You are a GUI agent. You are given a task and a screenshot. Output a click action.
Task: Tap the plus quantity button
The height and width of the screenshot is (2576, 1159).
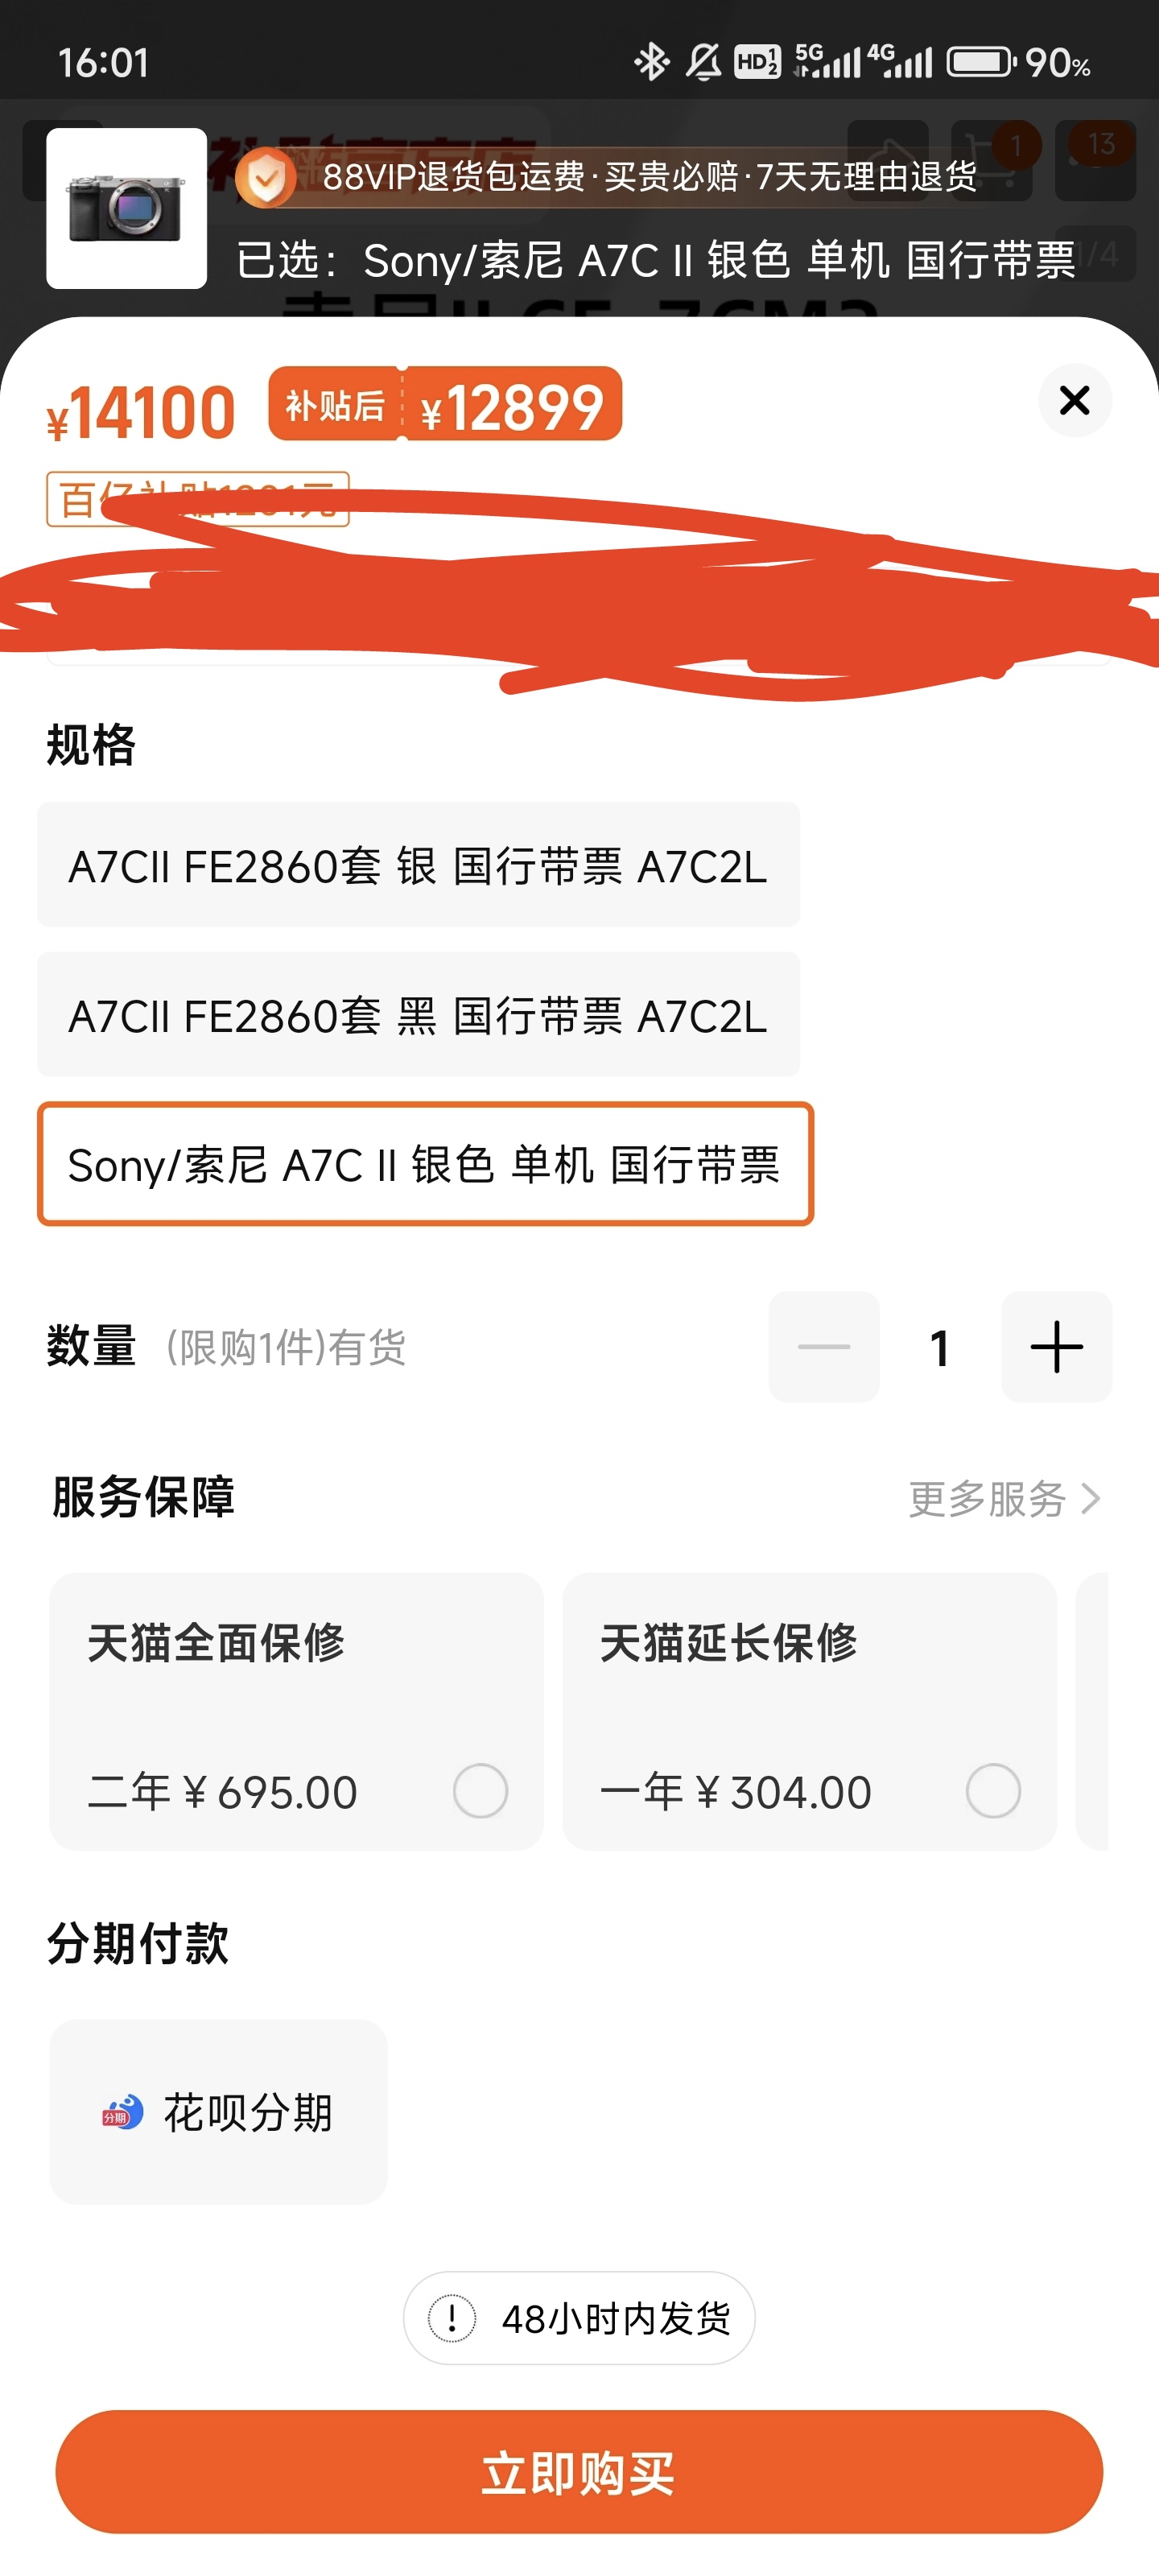(1056, 1347)
